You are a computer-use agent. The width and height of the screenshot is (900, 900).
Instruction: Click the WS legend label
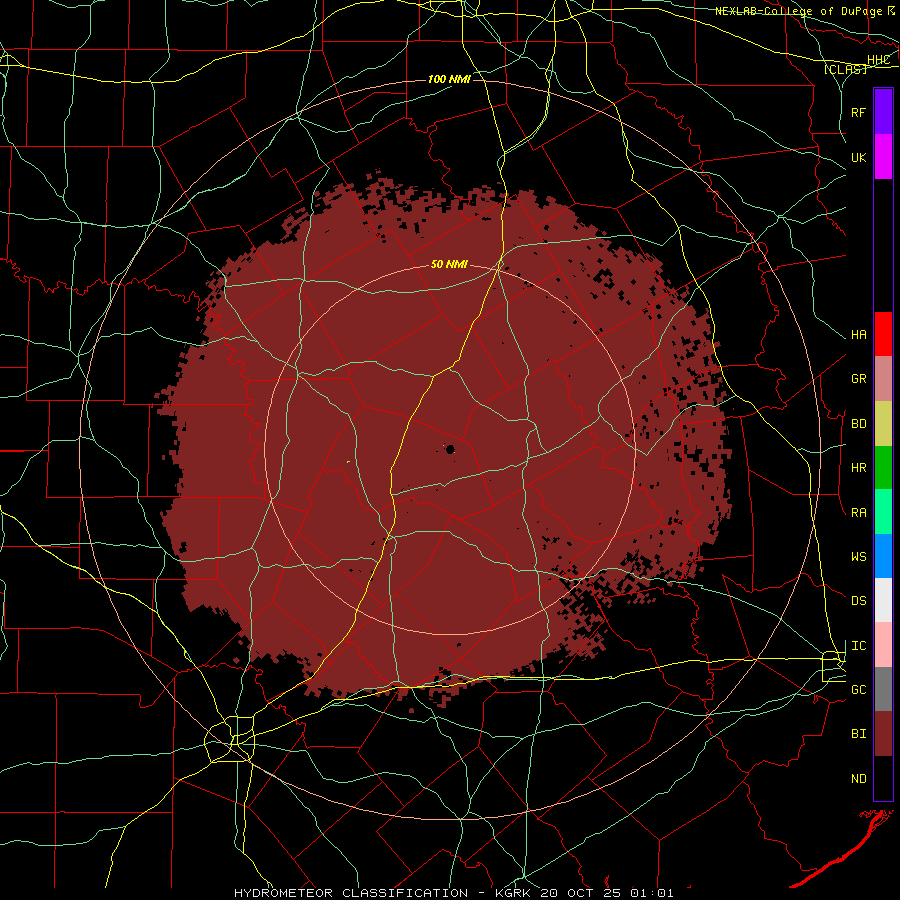pos(859,557)
